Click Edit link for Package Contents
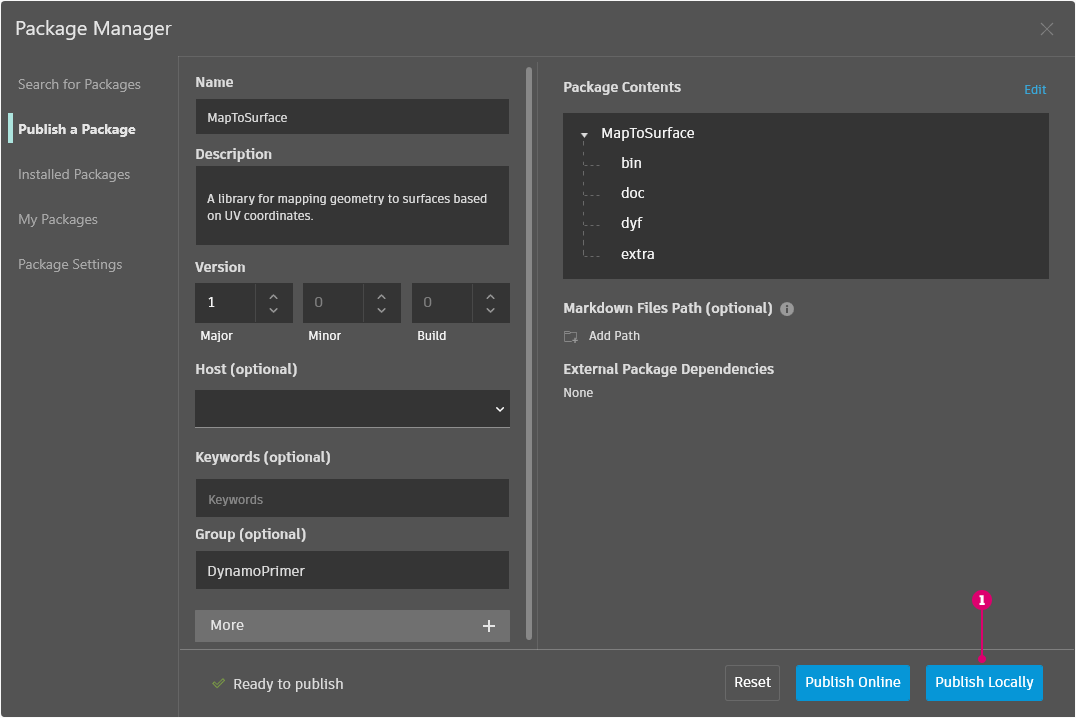Image resolution: width=1076 pixels, height=718 pixels. pyautogui.click(x=1035, y=90)
